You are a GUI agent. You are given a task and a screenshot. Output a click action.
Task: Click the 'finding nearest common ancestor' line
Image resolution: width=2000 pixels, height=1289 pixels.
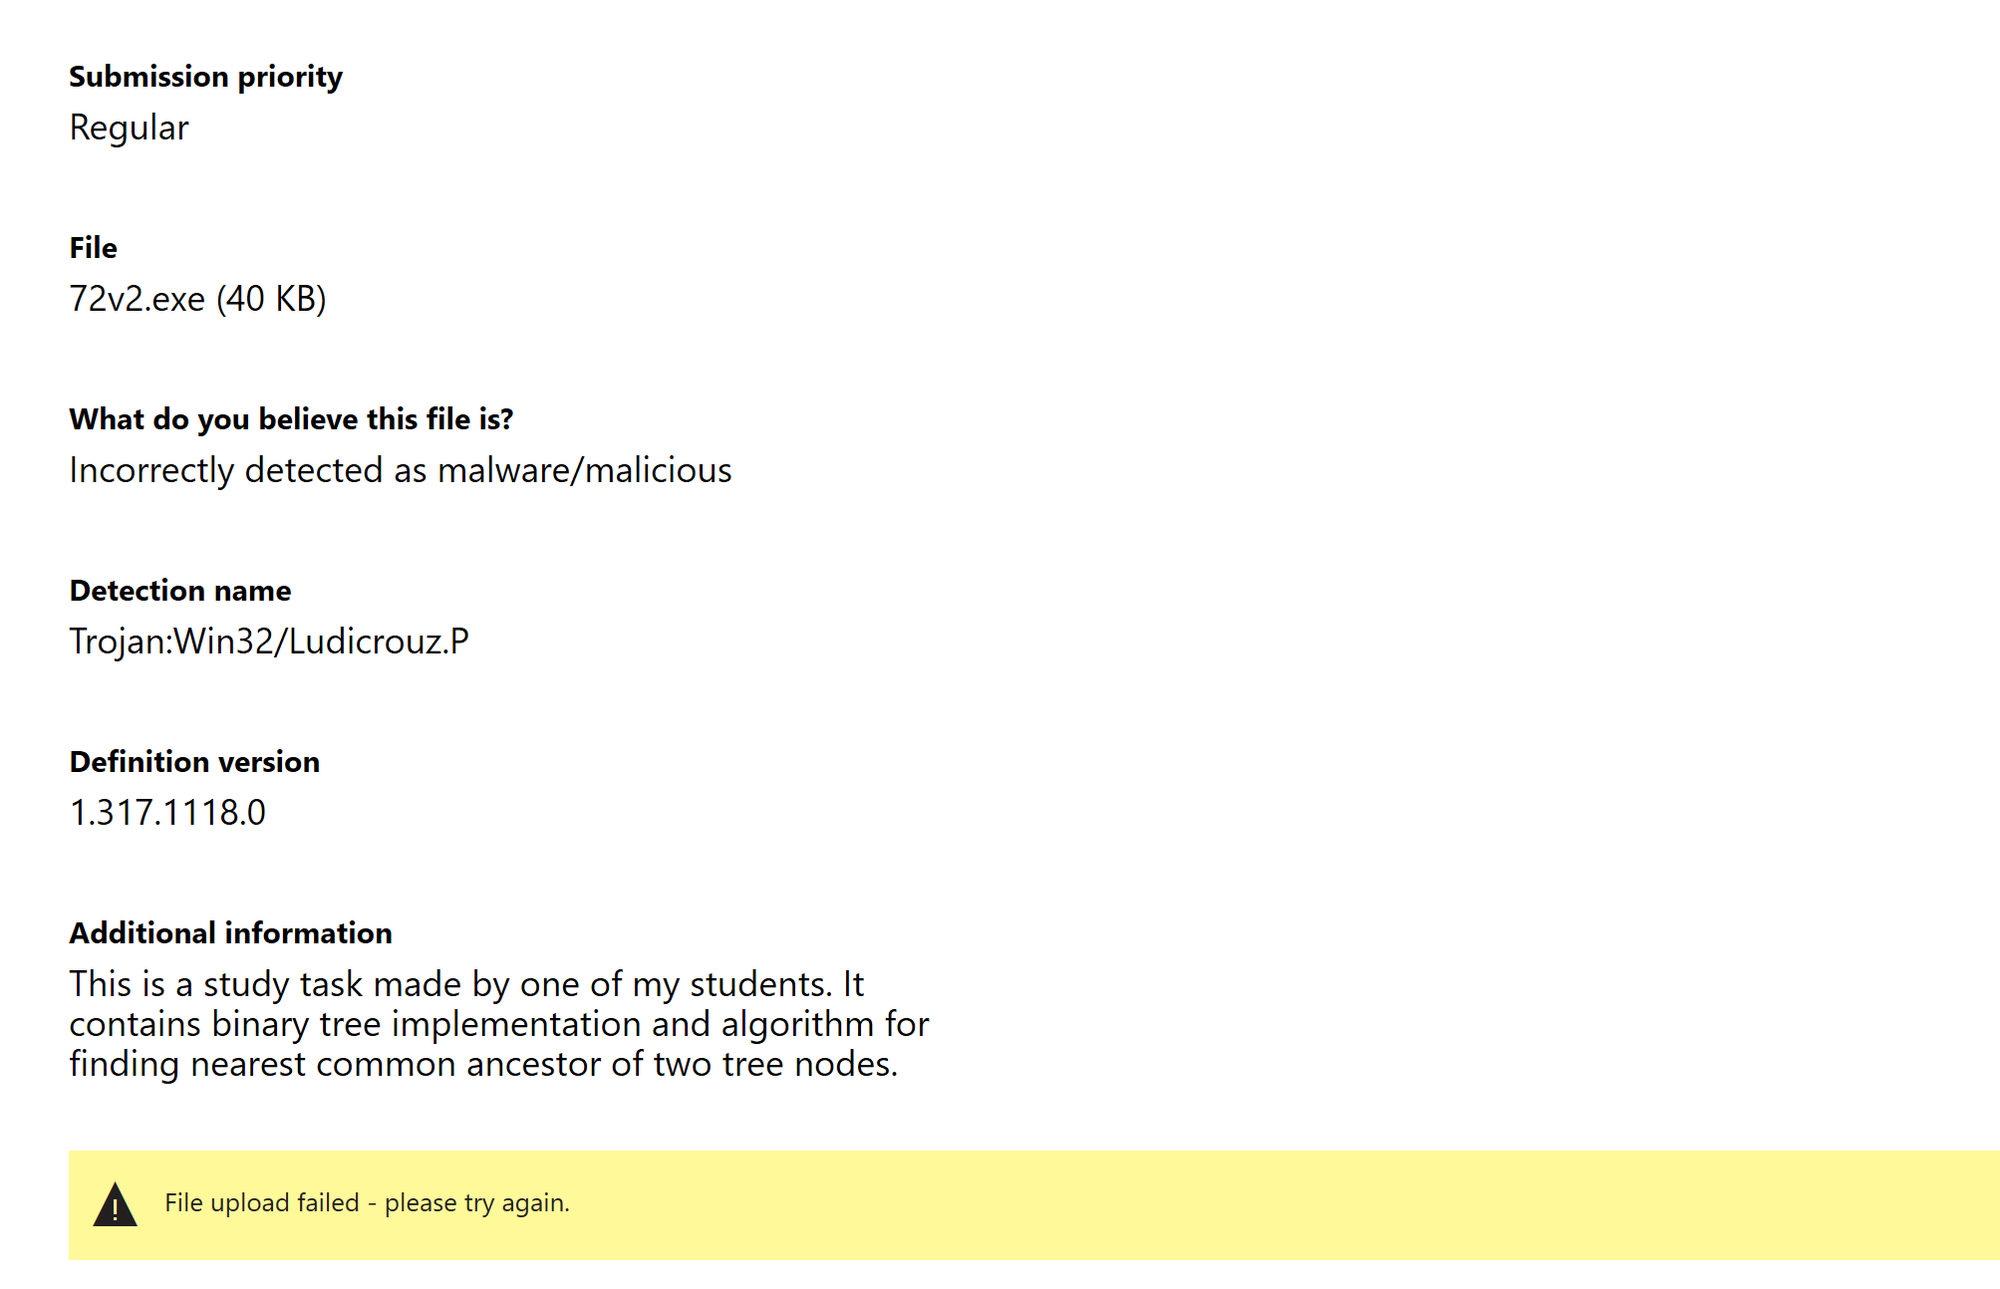pyautogui.click(x=483, y=1064)
